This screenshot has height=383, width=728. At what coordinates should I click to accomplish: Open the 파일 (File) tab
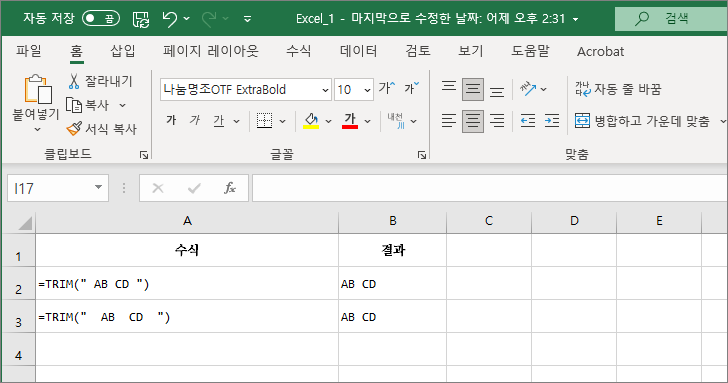pyautogui.click(x=29, y=51)
